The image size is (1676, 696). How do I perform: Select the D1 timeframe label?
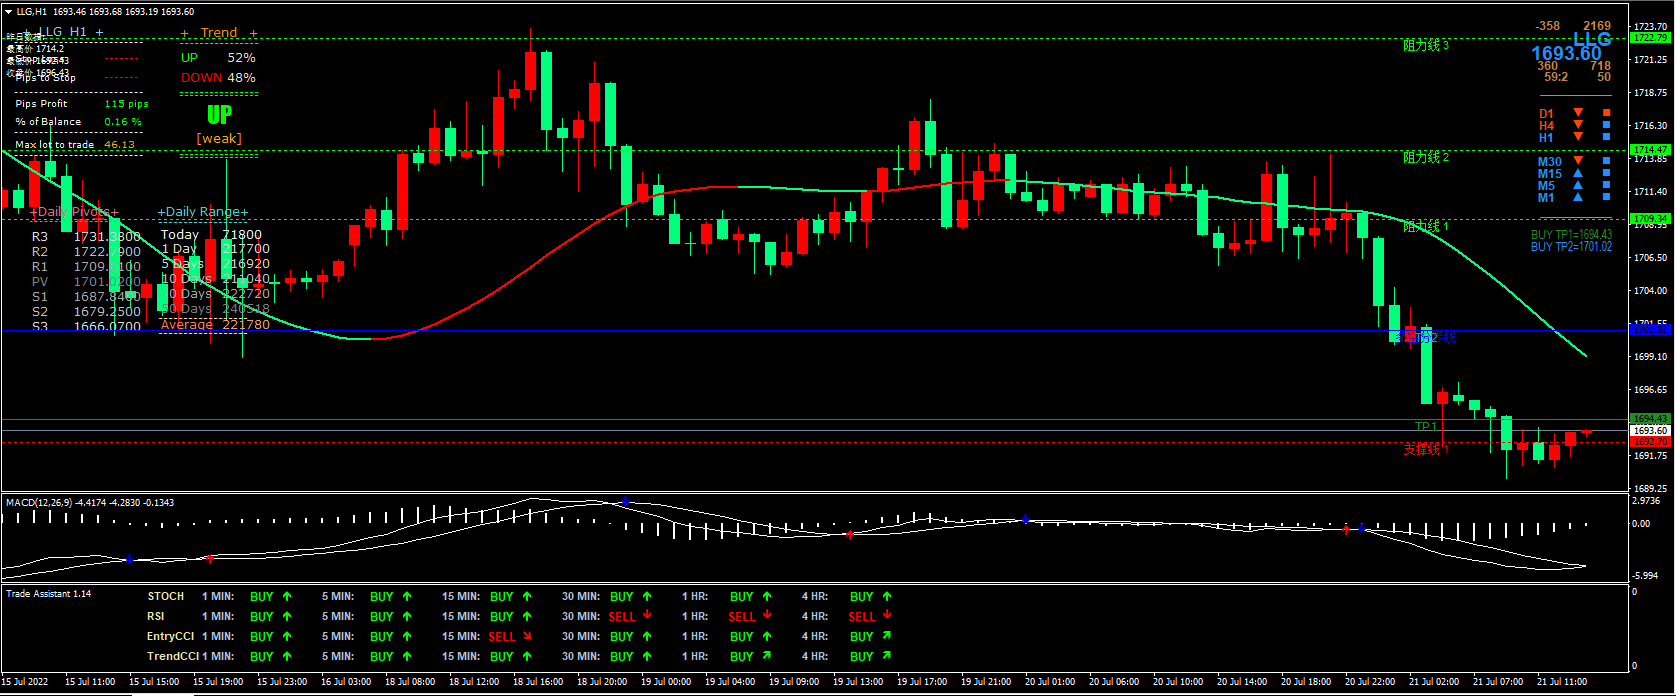1547,113
